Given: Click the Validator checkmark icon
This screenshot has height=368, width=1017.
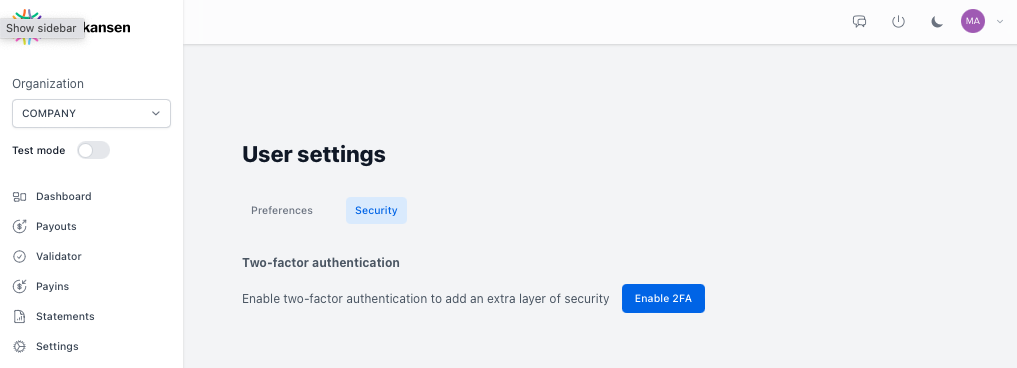Looking at the screenshot, I should pyautogui.click(x=19, y=256).
